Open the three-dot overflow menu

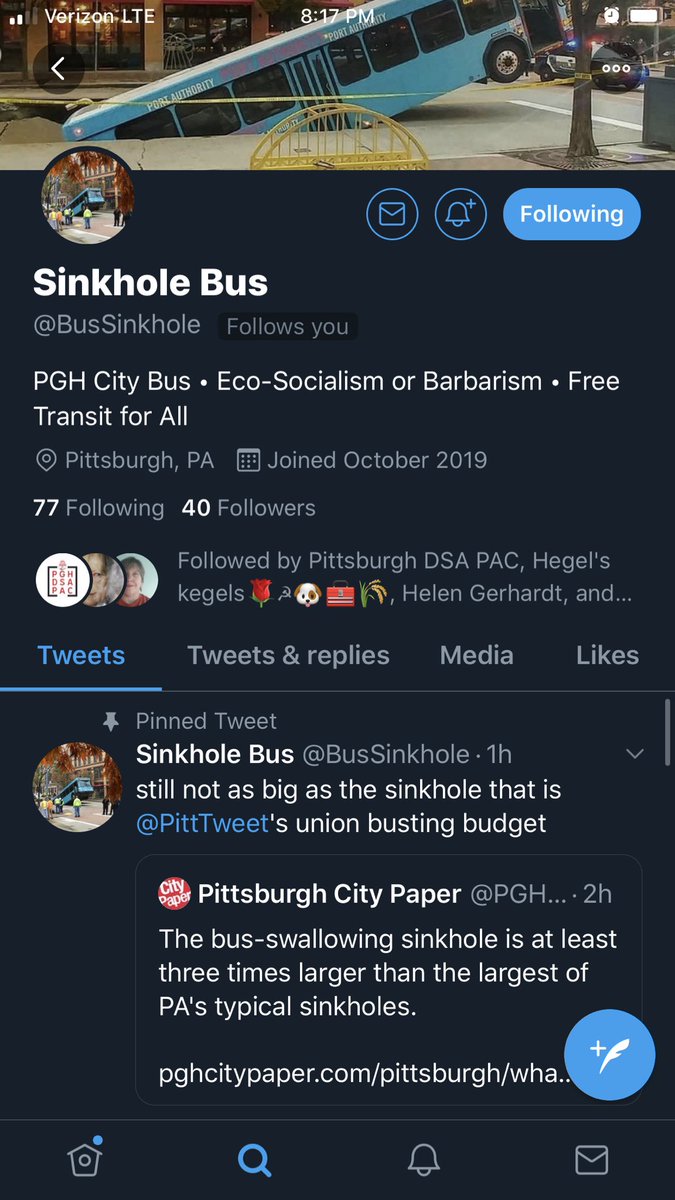(616, 68)
